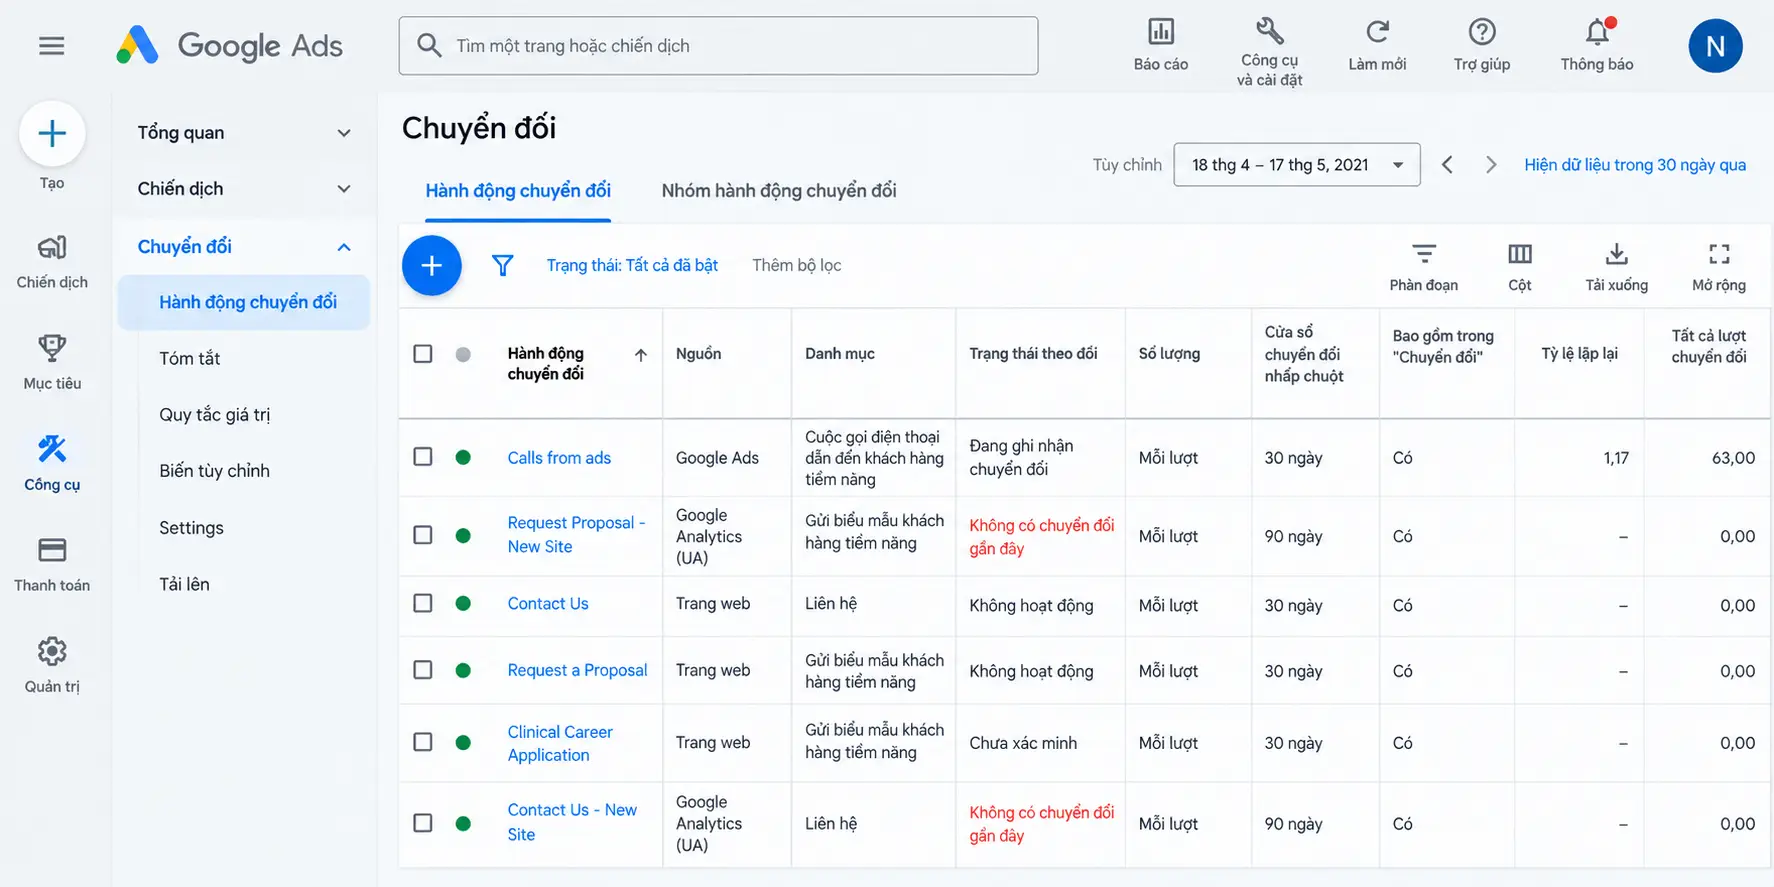Image resolution: width=1774 pixels, height=887 pixels.
Task: Switch to Nhóm hành động chuyển đổi tab
Action: pos(779,191)
